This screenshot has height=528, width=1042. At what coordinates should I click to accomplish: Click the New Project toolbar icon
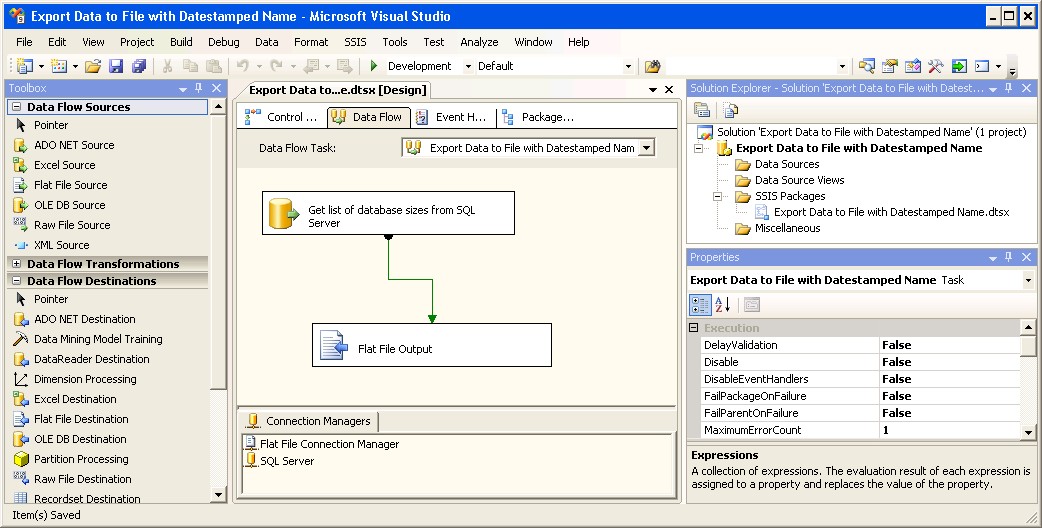click(x=25, y=66)
